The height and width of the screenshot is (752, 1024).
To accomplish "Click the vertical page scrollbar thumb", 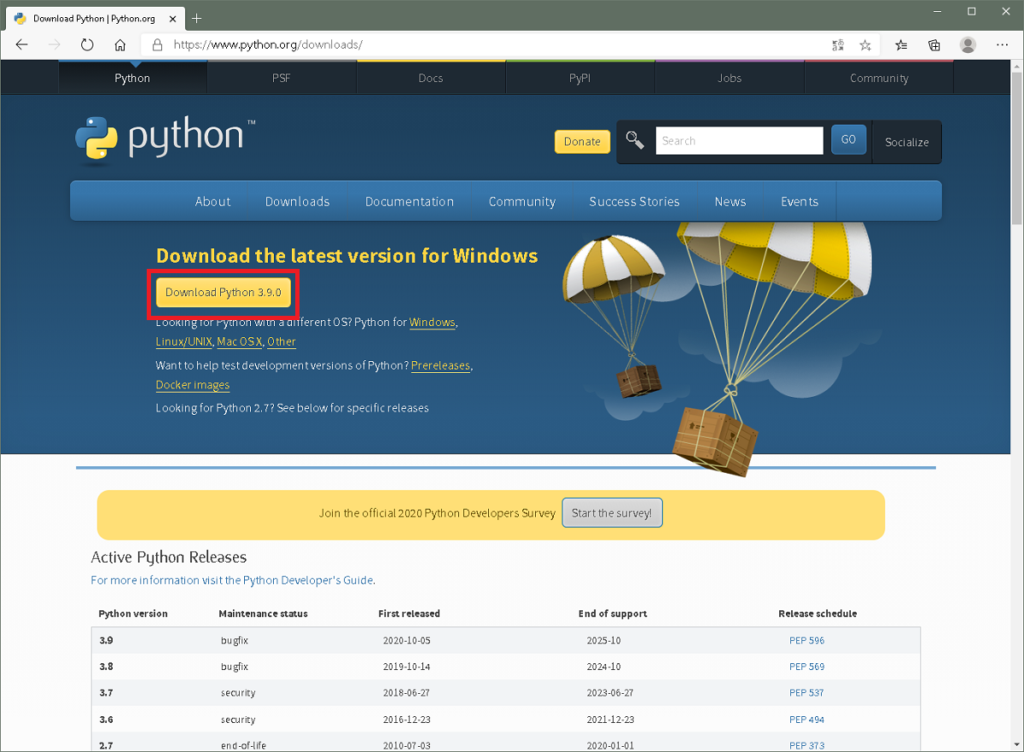I will [x=1017, y=148].
